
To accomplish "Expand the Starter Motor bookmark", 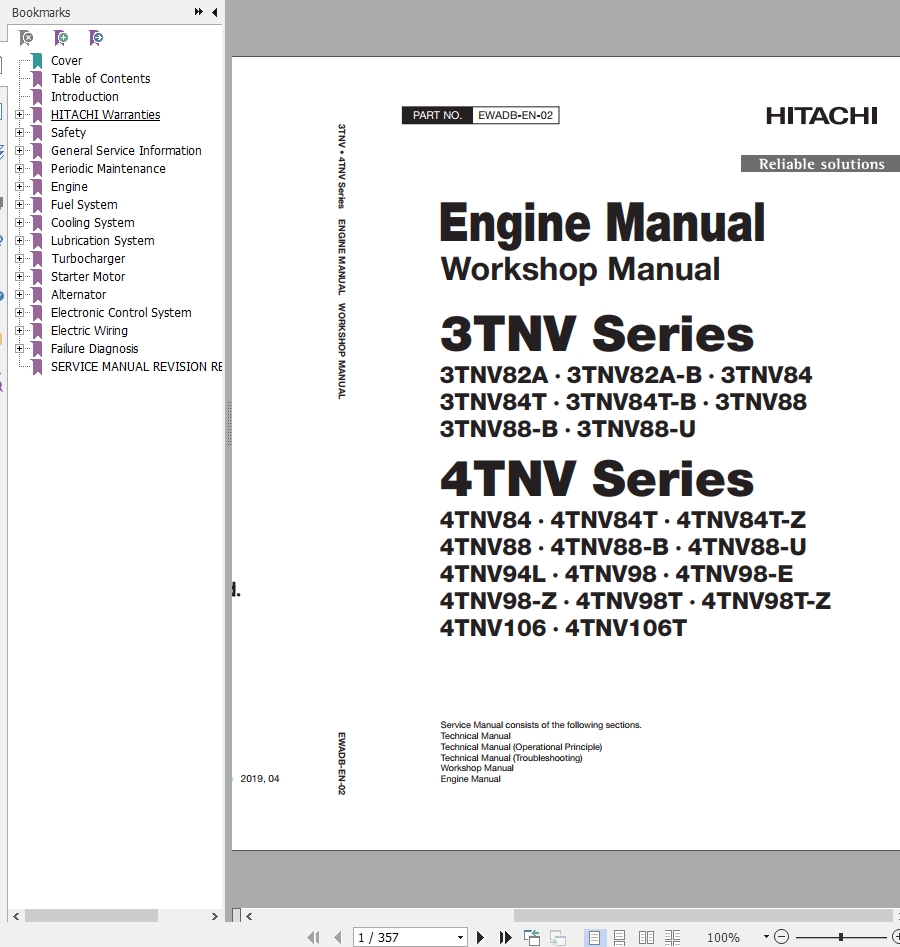I will pos(19,277).
